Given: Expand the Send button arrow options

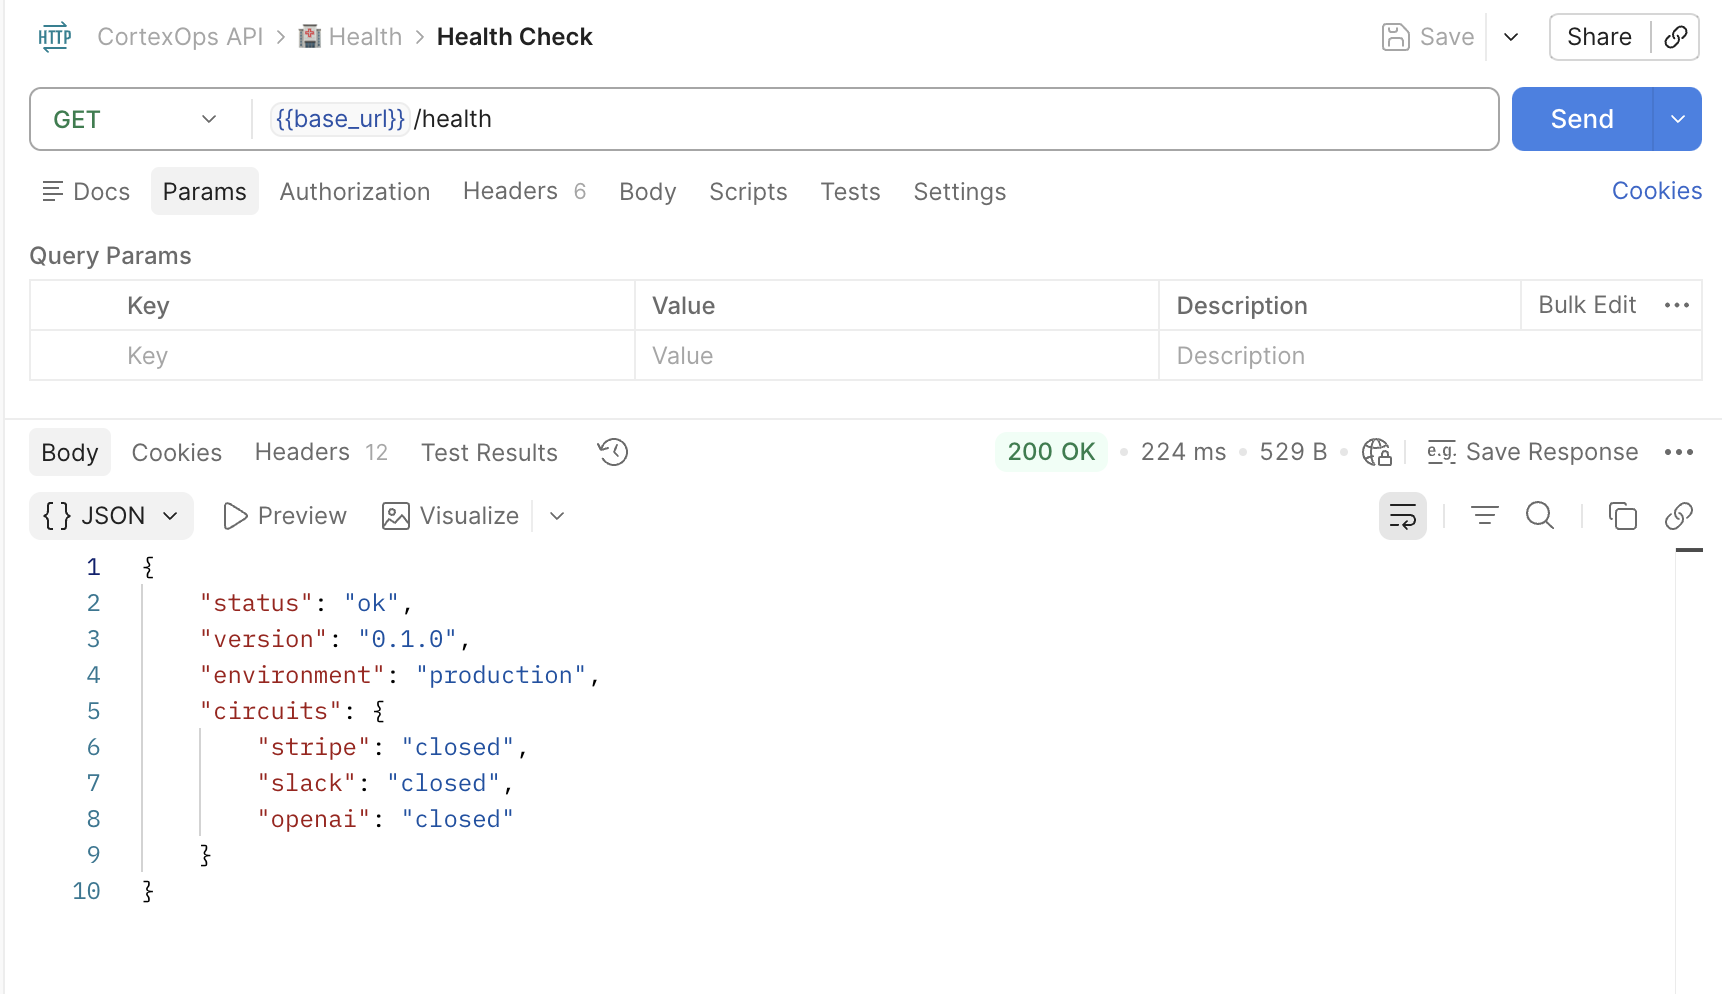Looking at the screenshot, I should click(1678, 119).
